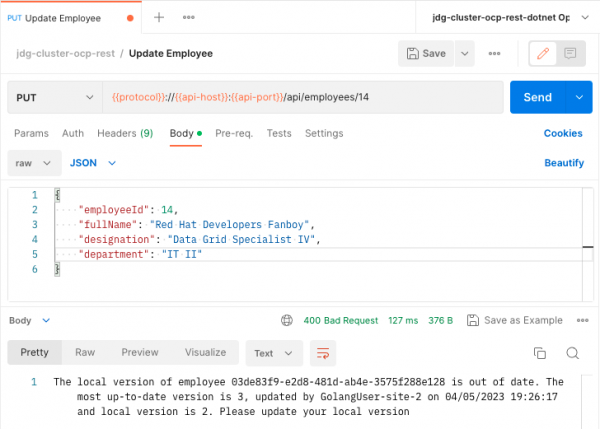Open the Text response format dropdown
Image resolution: width=600 pixels, height=429 pixels.
tap(275, 353)
